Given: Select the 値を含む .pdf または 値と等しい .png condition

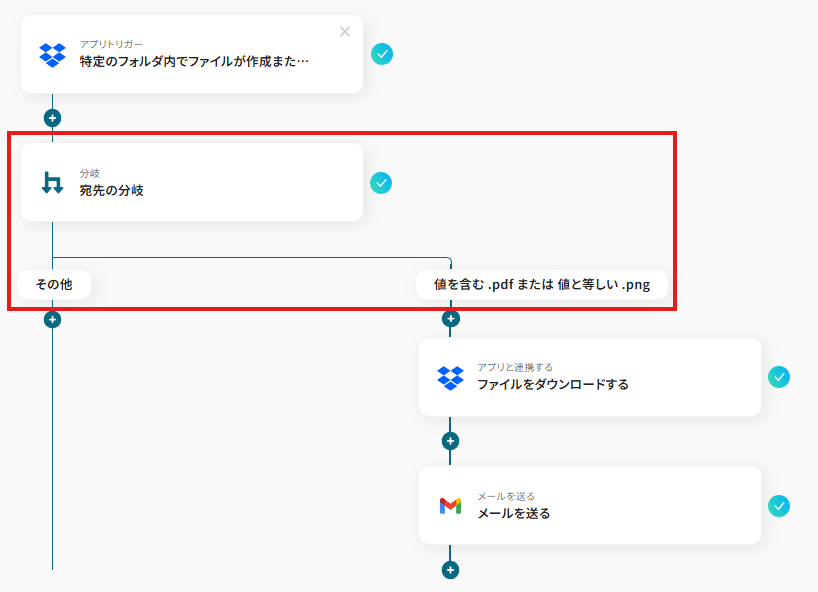Looking at the screenshot, I should coord(542,284).
